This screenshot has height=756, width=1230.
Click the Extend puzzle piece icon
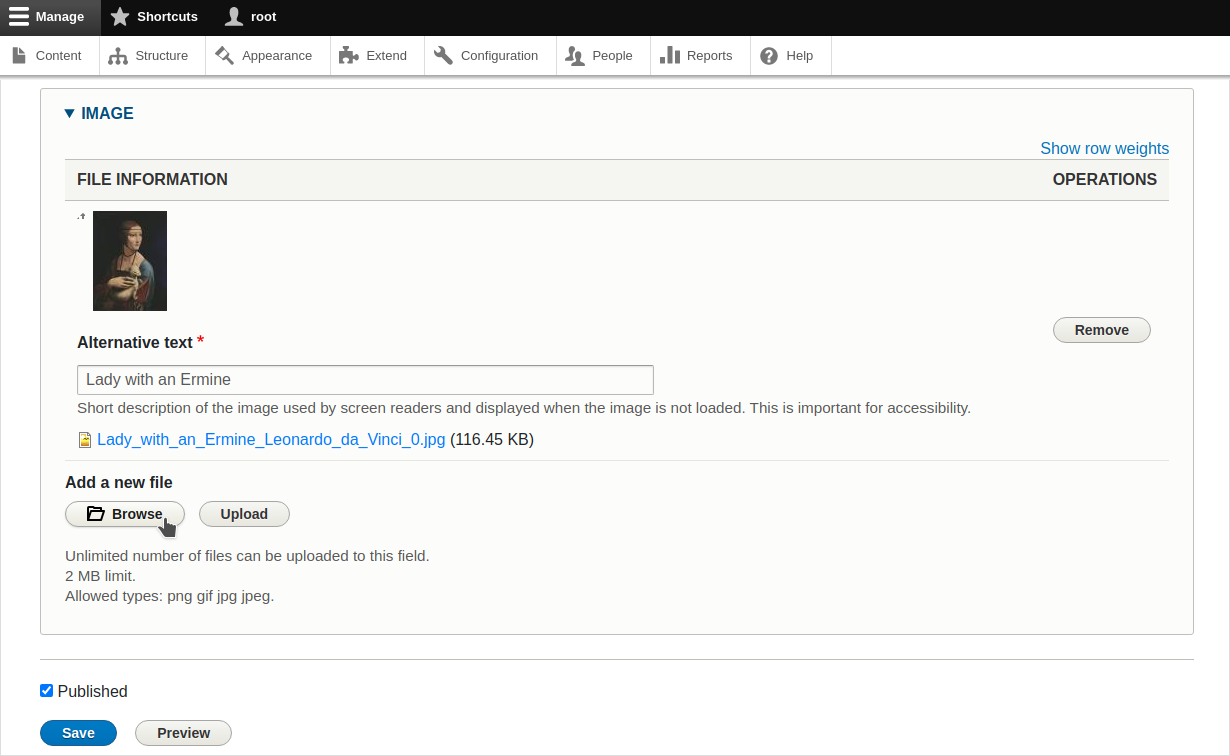[348, 55]
